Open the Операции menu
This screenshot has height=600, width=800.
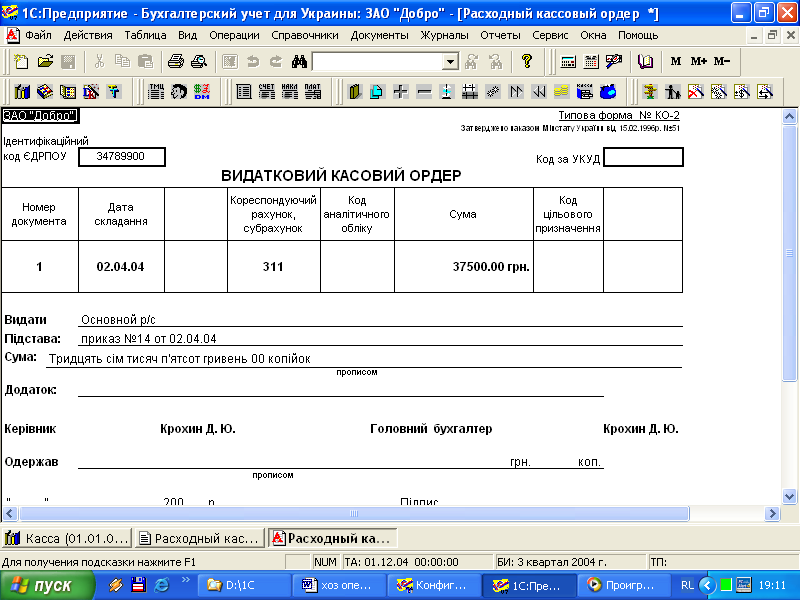(234, 36)
